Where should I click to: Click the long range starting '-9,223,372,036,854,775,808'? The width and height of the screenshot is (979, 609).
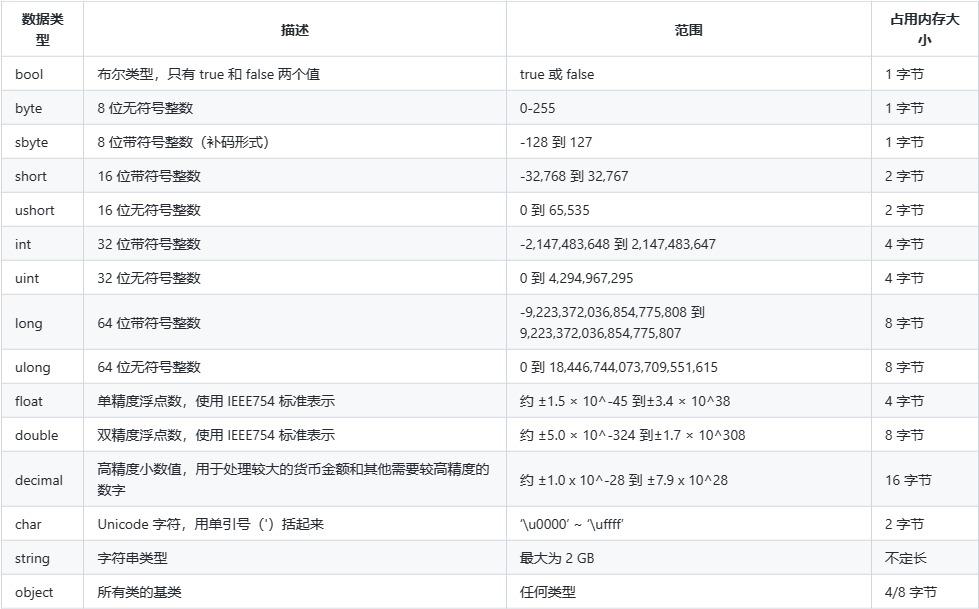pyautogui.click(x=612, y=322)
